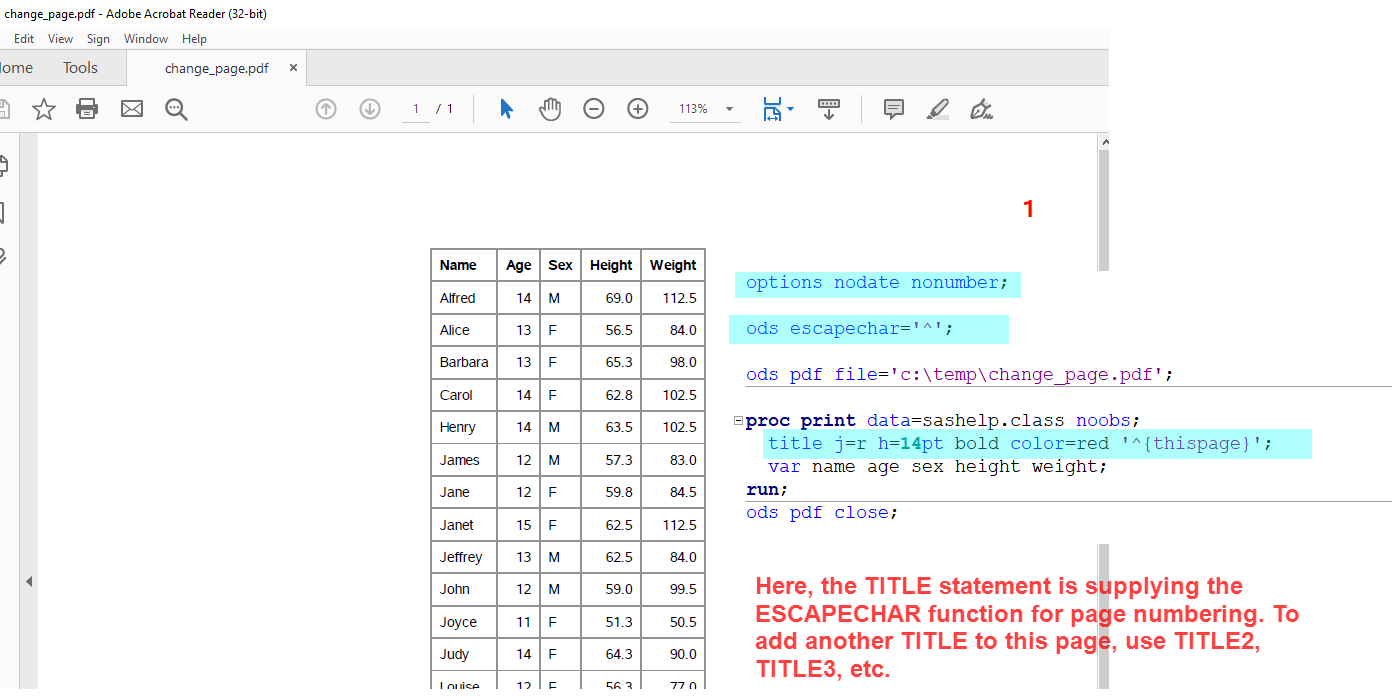1392x696 pixels.
Task: Click the page number input field
Action: pyautogui.click(x=415, y=109)
